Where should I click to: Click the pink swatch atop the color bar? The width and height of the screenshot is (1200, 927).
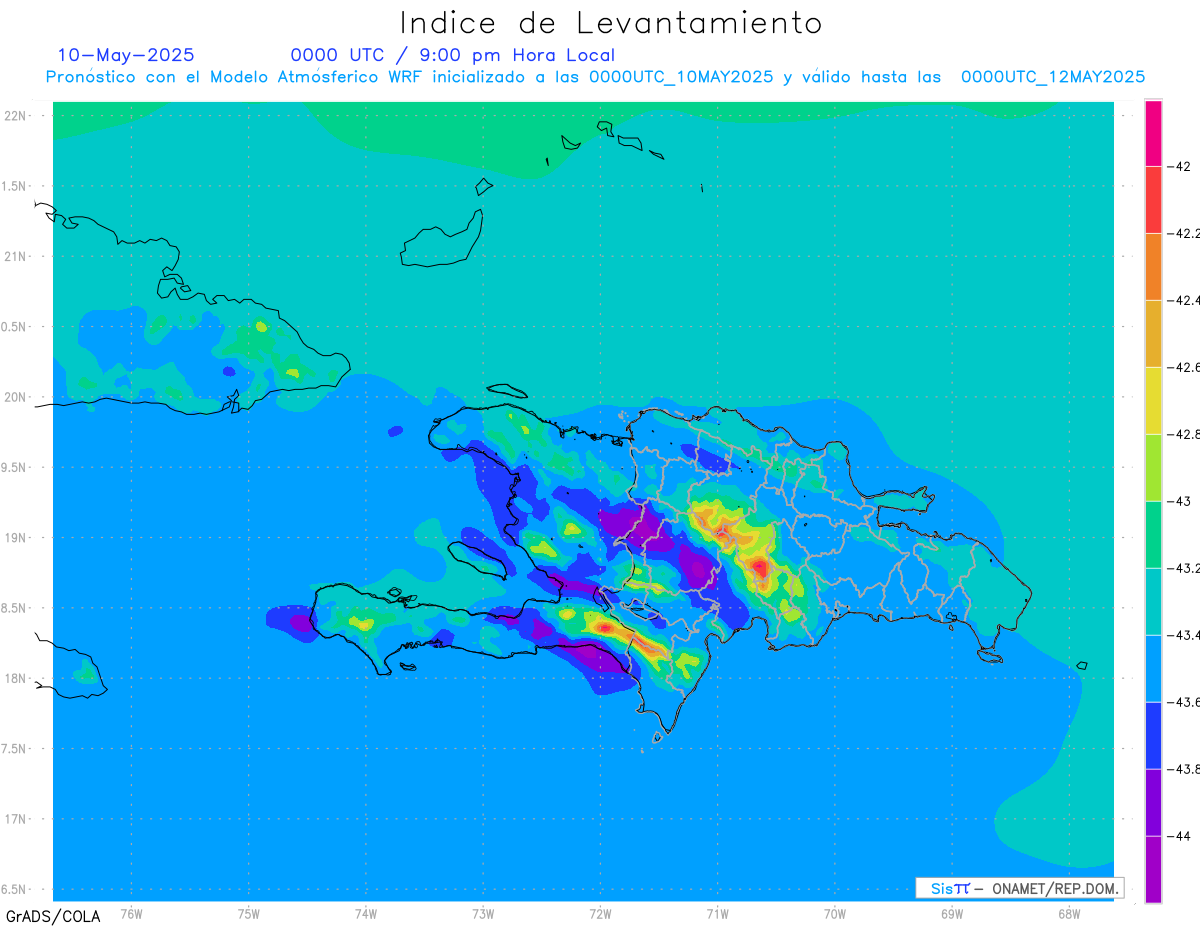pos(1153,132)
